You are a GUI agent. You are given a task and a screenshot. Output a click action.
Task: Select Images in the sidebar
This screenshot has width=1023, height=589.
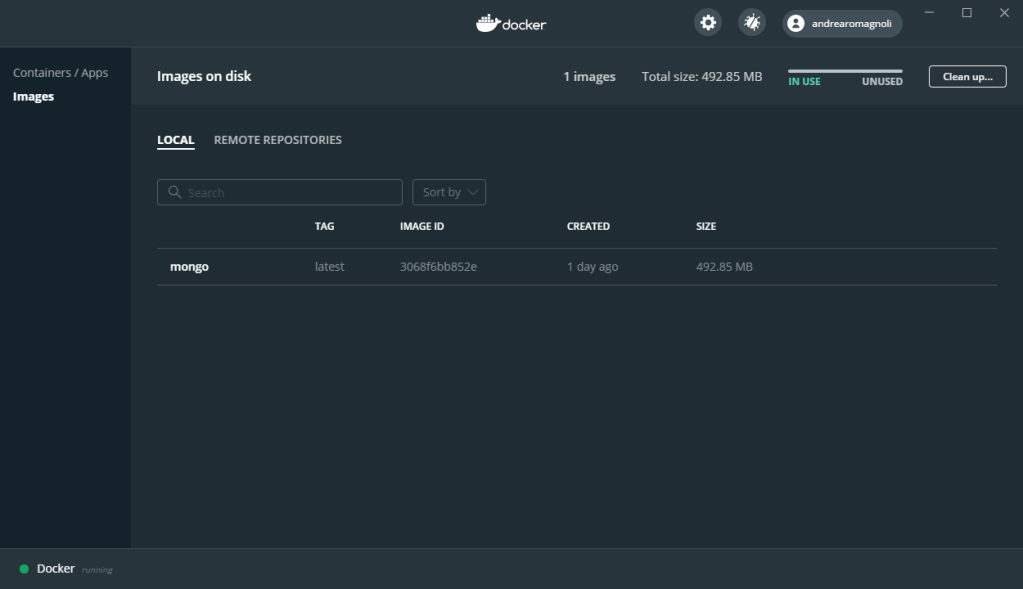[33, 97]
